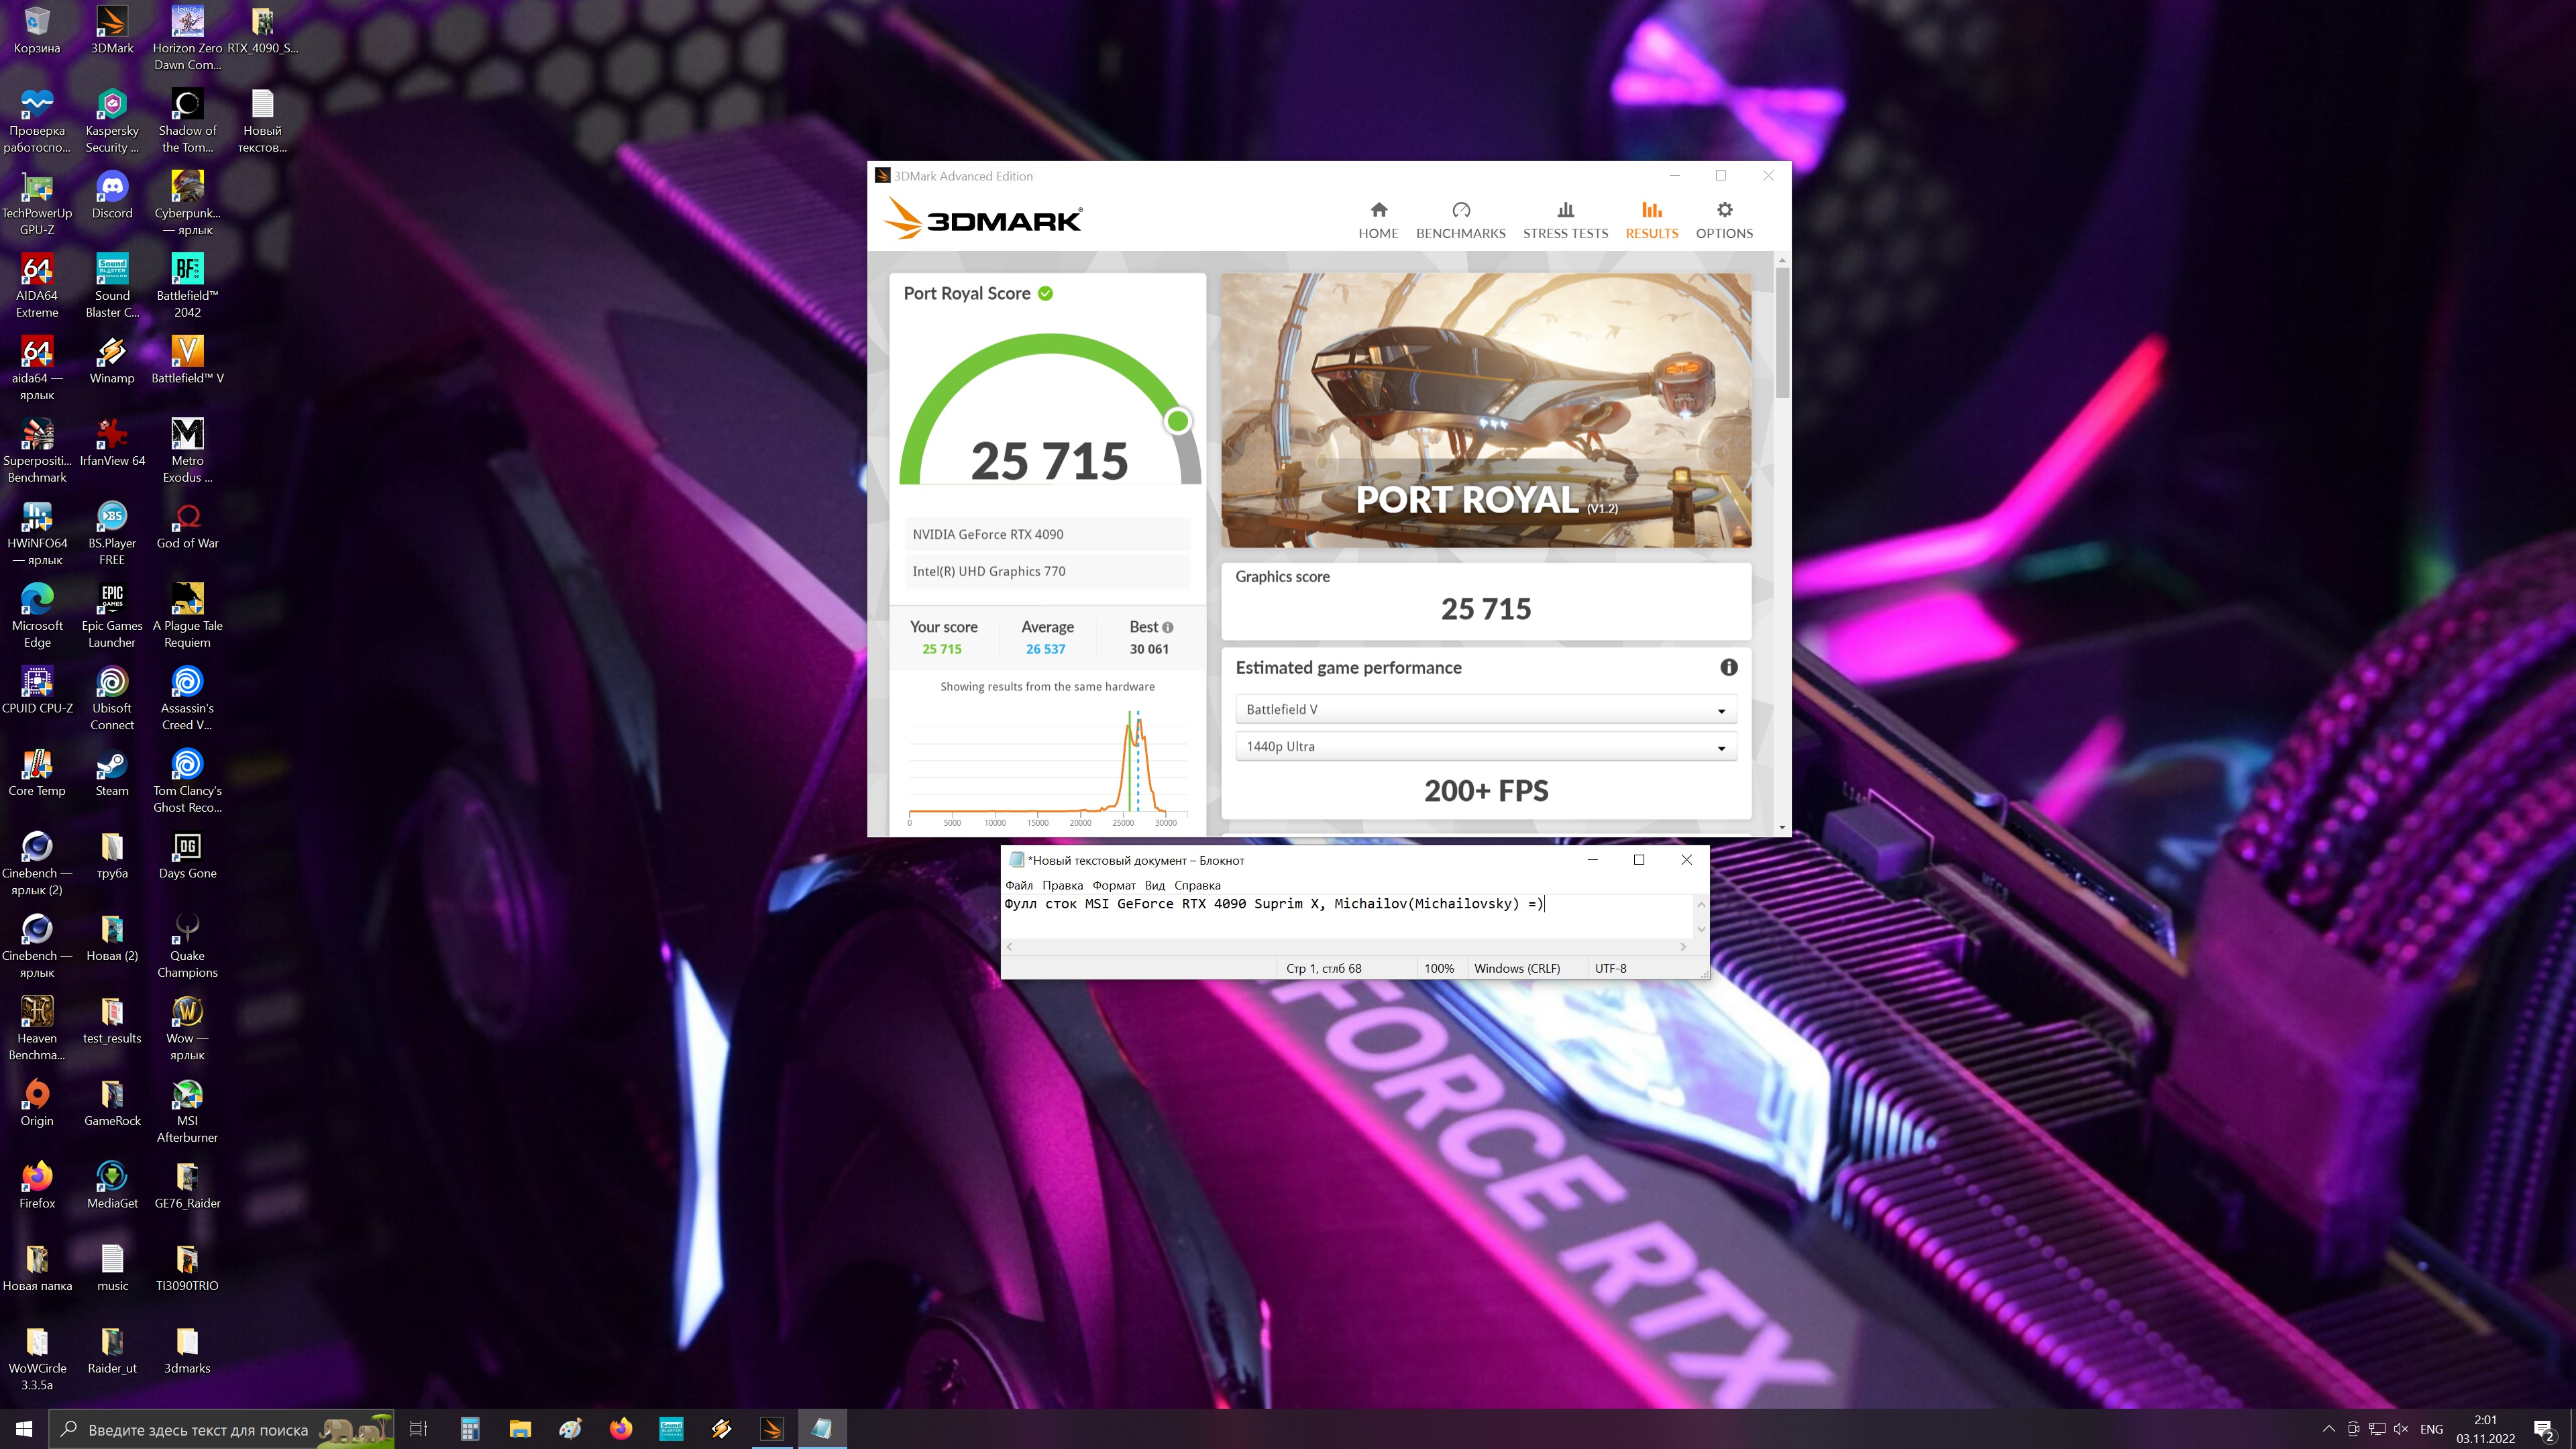Click the green verified score checkmark
Screen dimensions: 2576x1449
[x=1045, y=293]
